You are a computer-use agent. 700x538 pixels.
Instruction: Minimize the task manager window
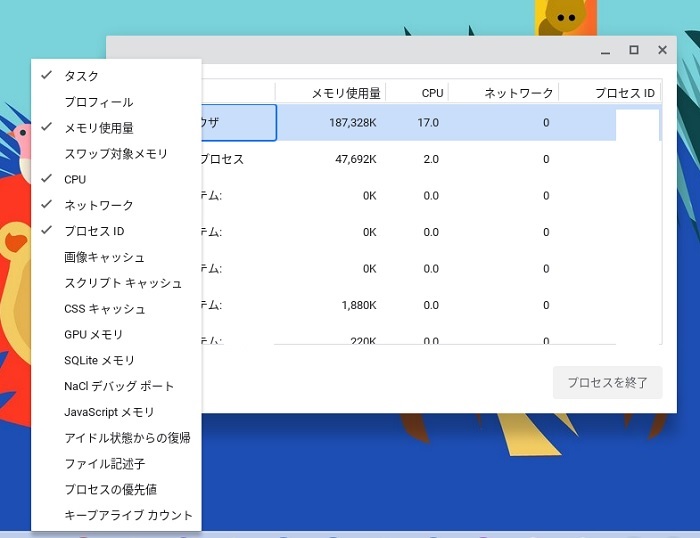point(606,50)
